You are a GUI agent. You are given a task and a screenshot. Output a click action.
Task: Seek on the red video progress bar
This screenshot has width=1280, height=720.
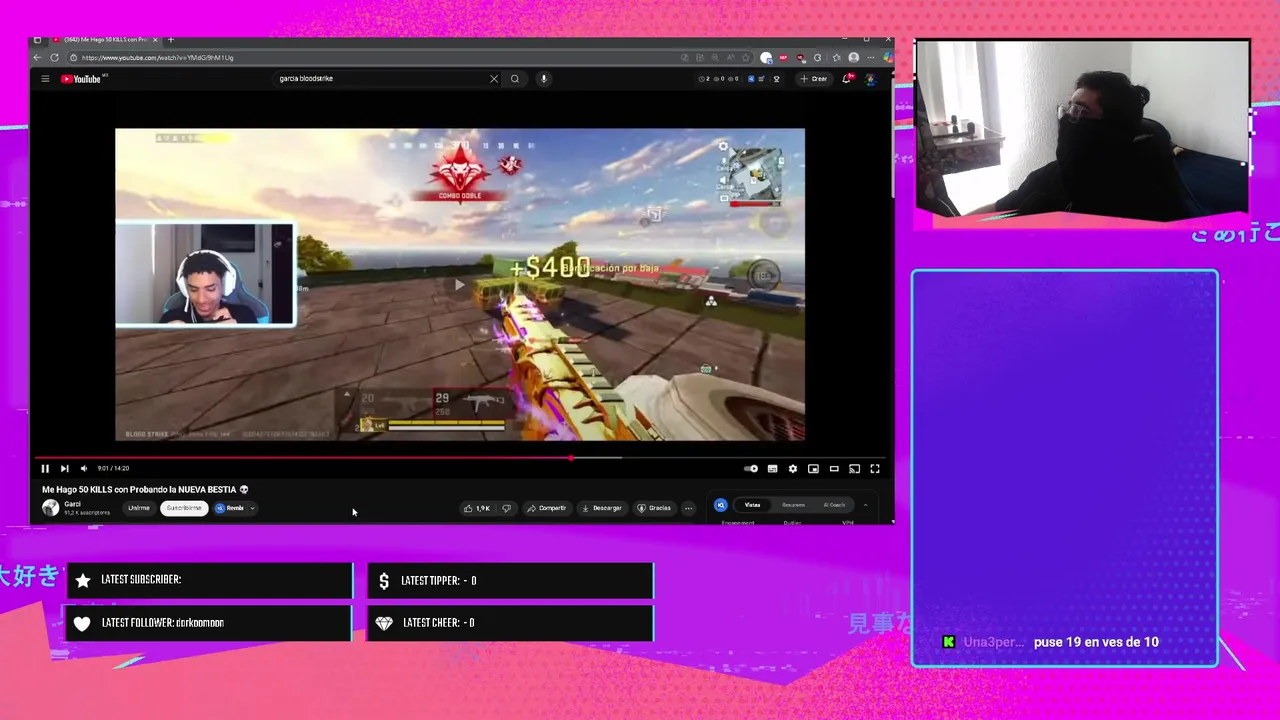[460, 458]
